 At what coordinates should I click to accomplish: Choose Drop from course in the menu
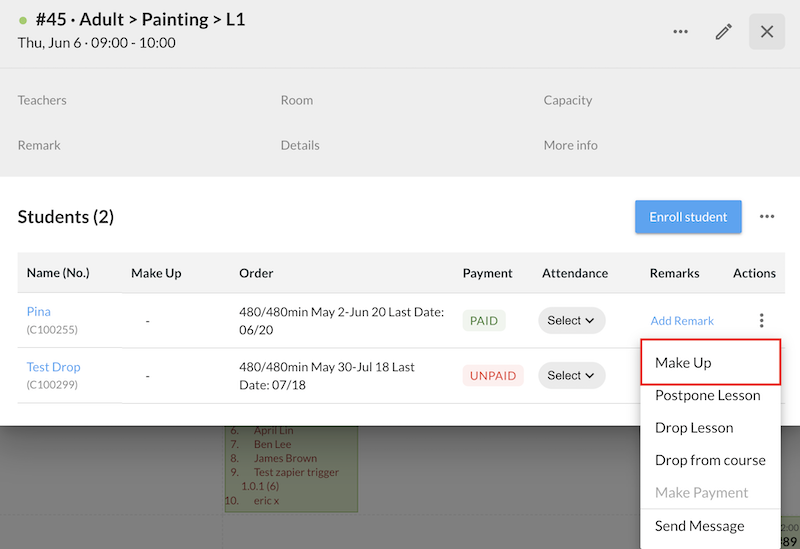pyautogui.click(x=710, y=461)
